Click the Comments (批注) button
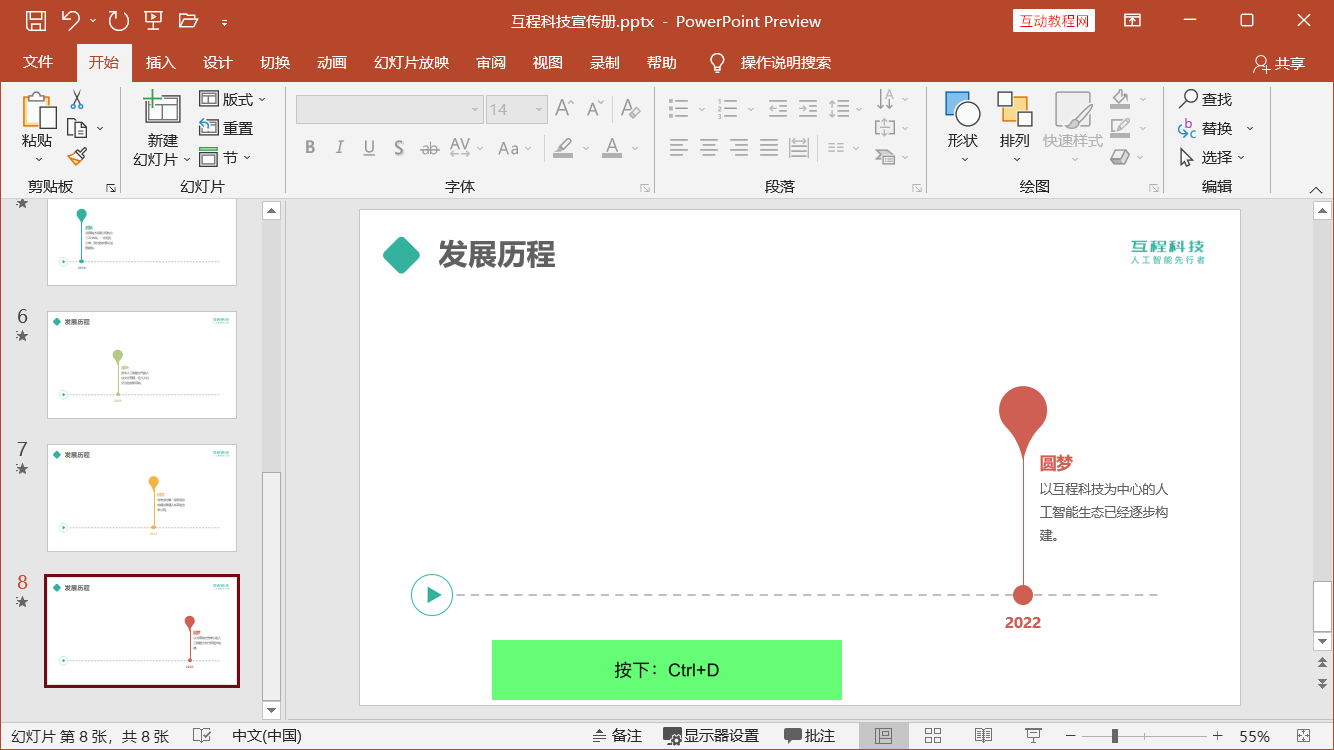 tap(810, 736)
